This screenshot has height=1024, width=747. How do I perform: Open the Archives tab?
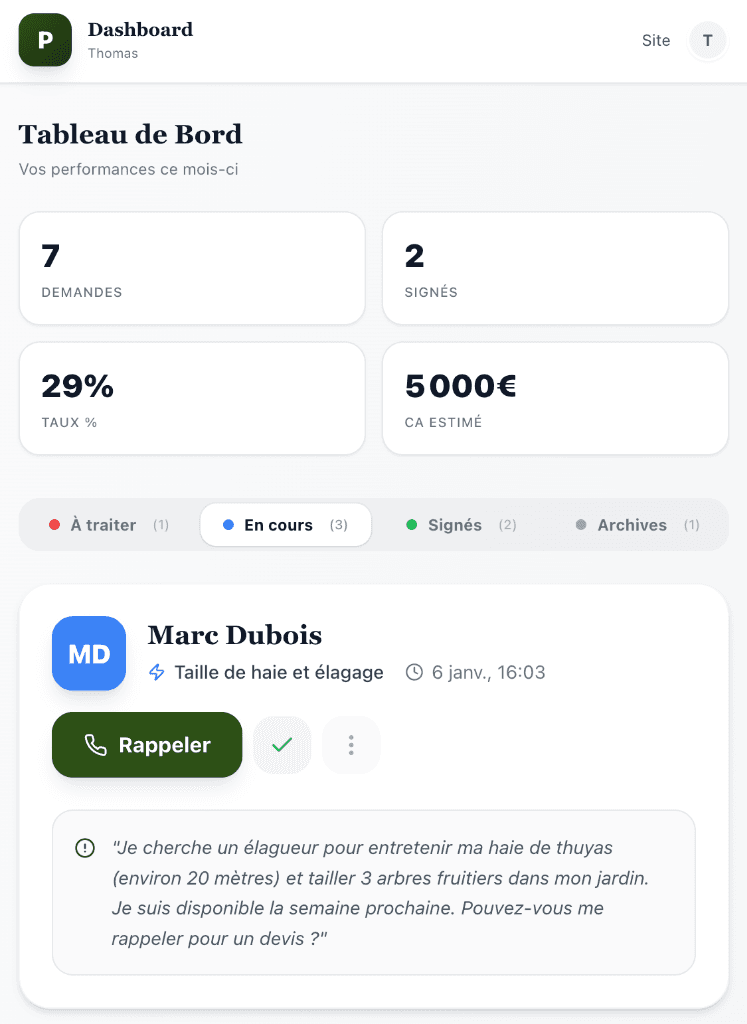pos(630,524)
